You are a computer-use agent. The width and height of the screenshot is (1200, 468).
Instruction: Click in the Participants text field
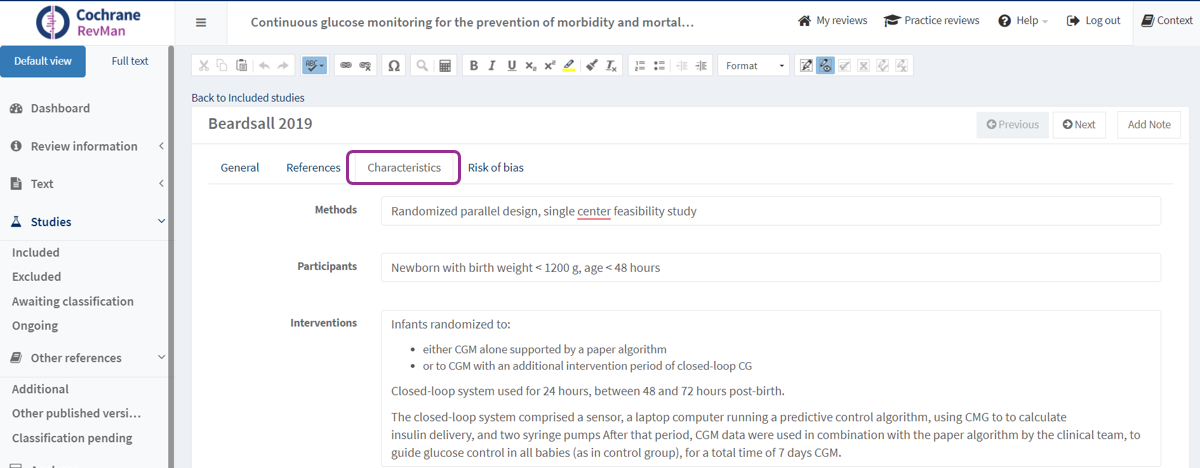tap(770, 268)
